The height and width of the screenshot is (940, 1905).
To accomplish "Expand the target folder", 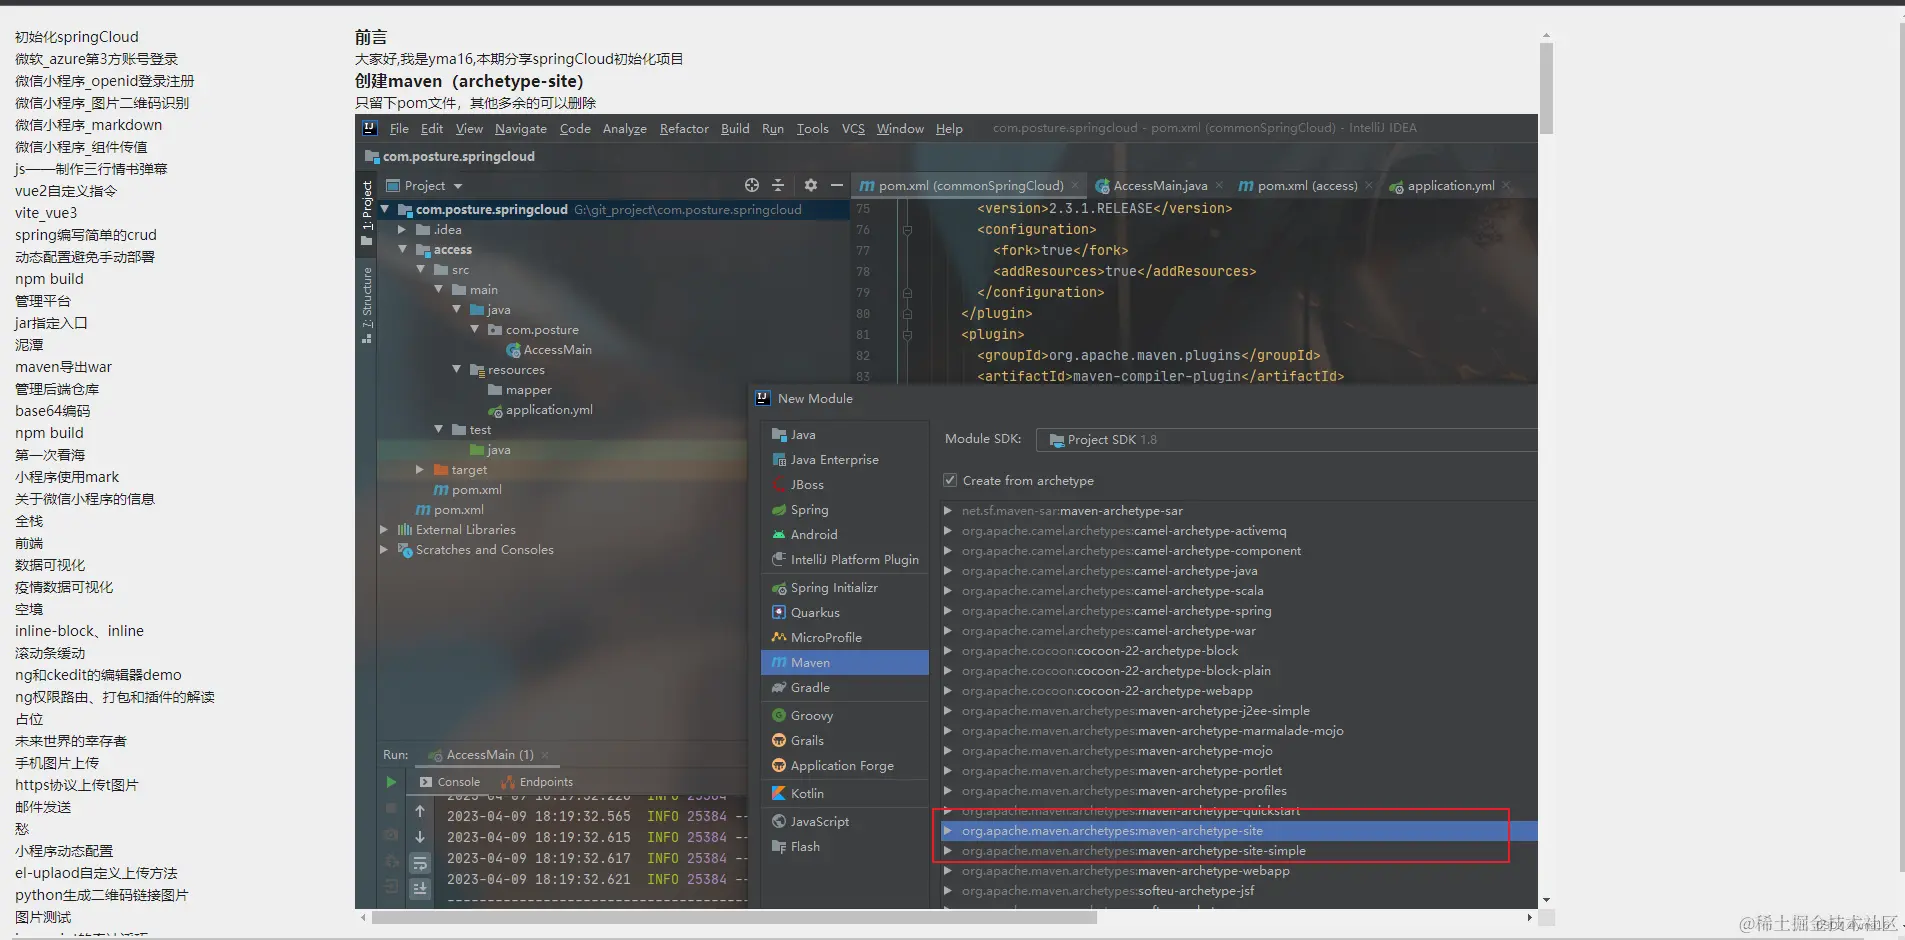I will 420,470.
